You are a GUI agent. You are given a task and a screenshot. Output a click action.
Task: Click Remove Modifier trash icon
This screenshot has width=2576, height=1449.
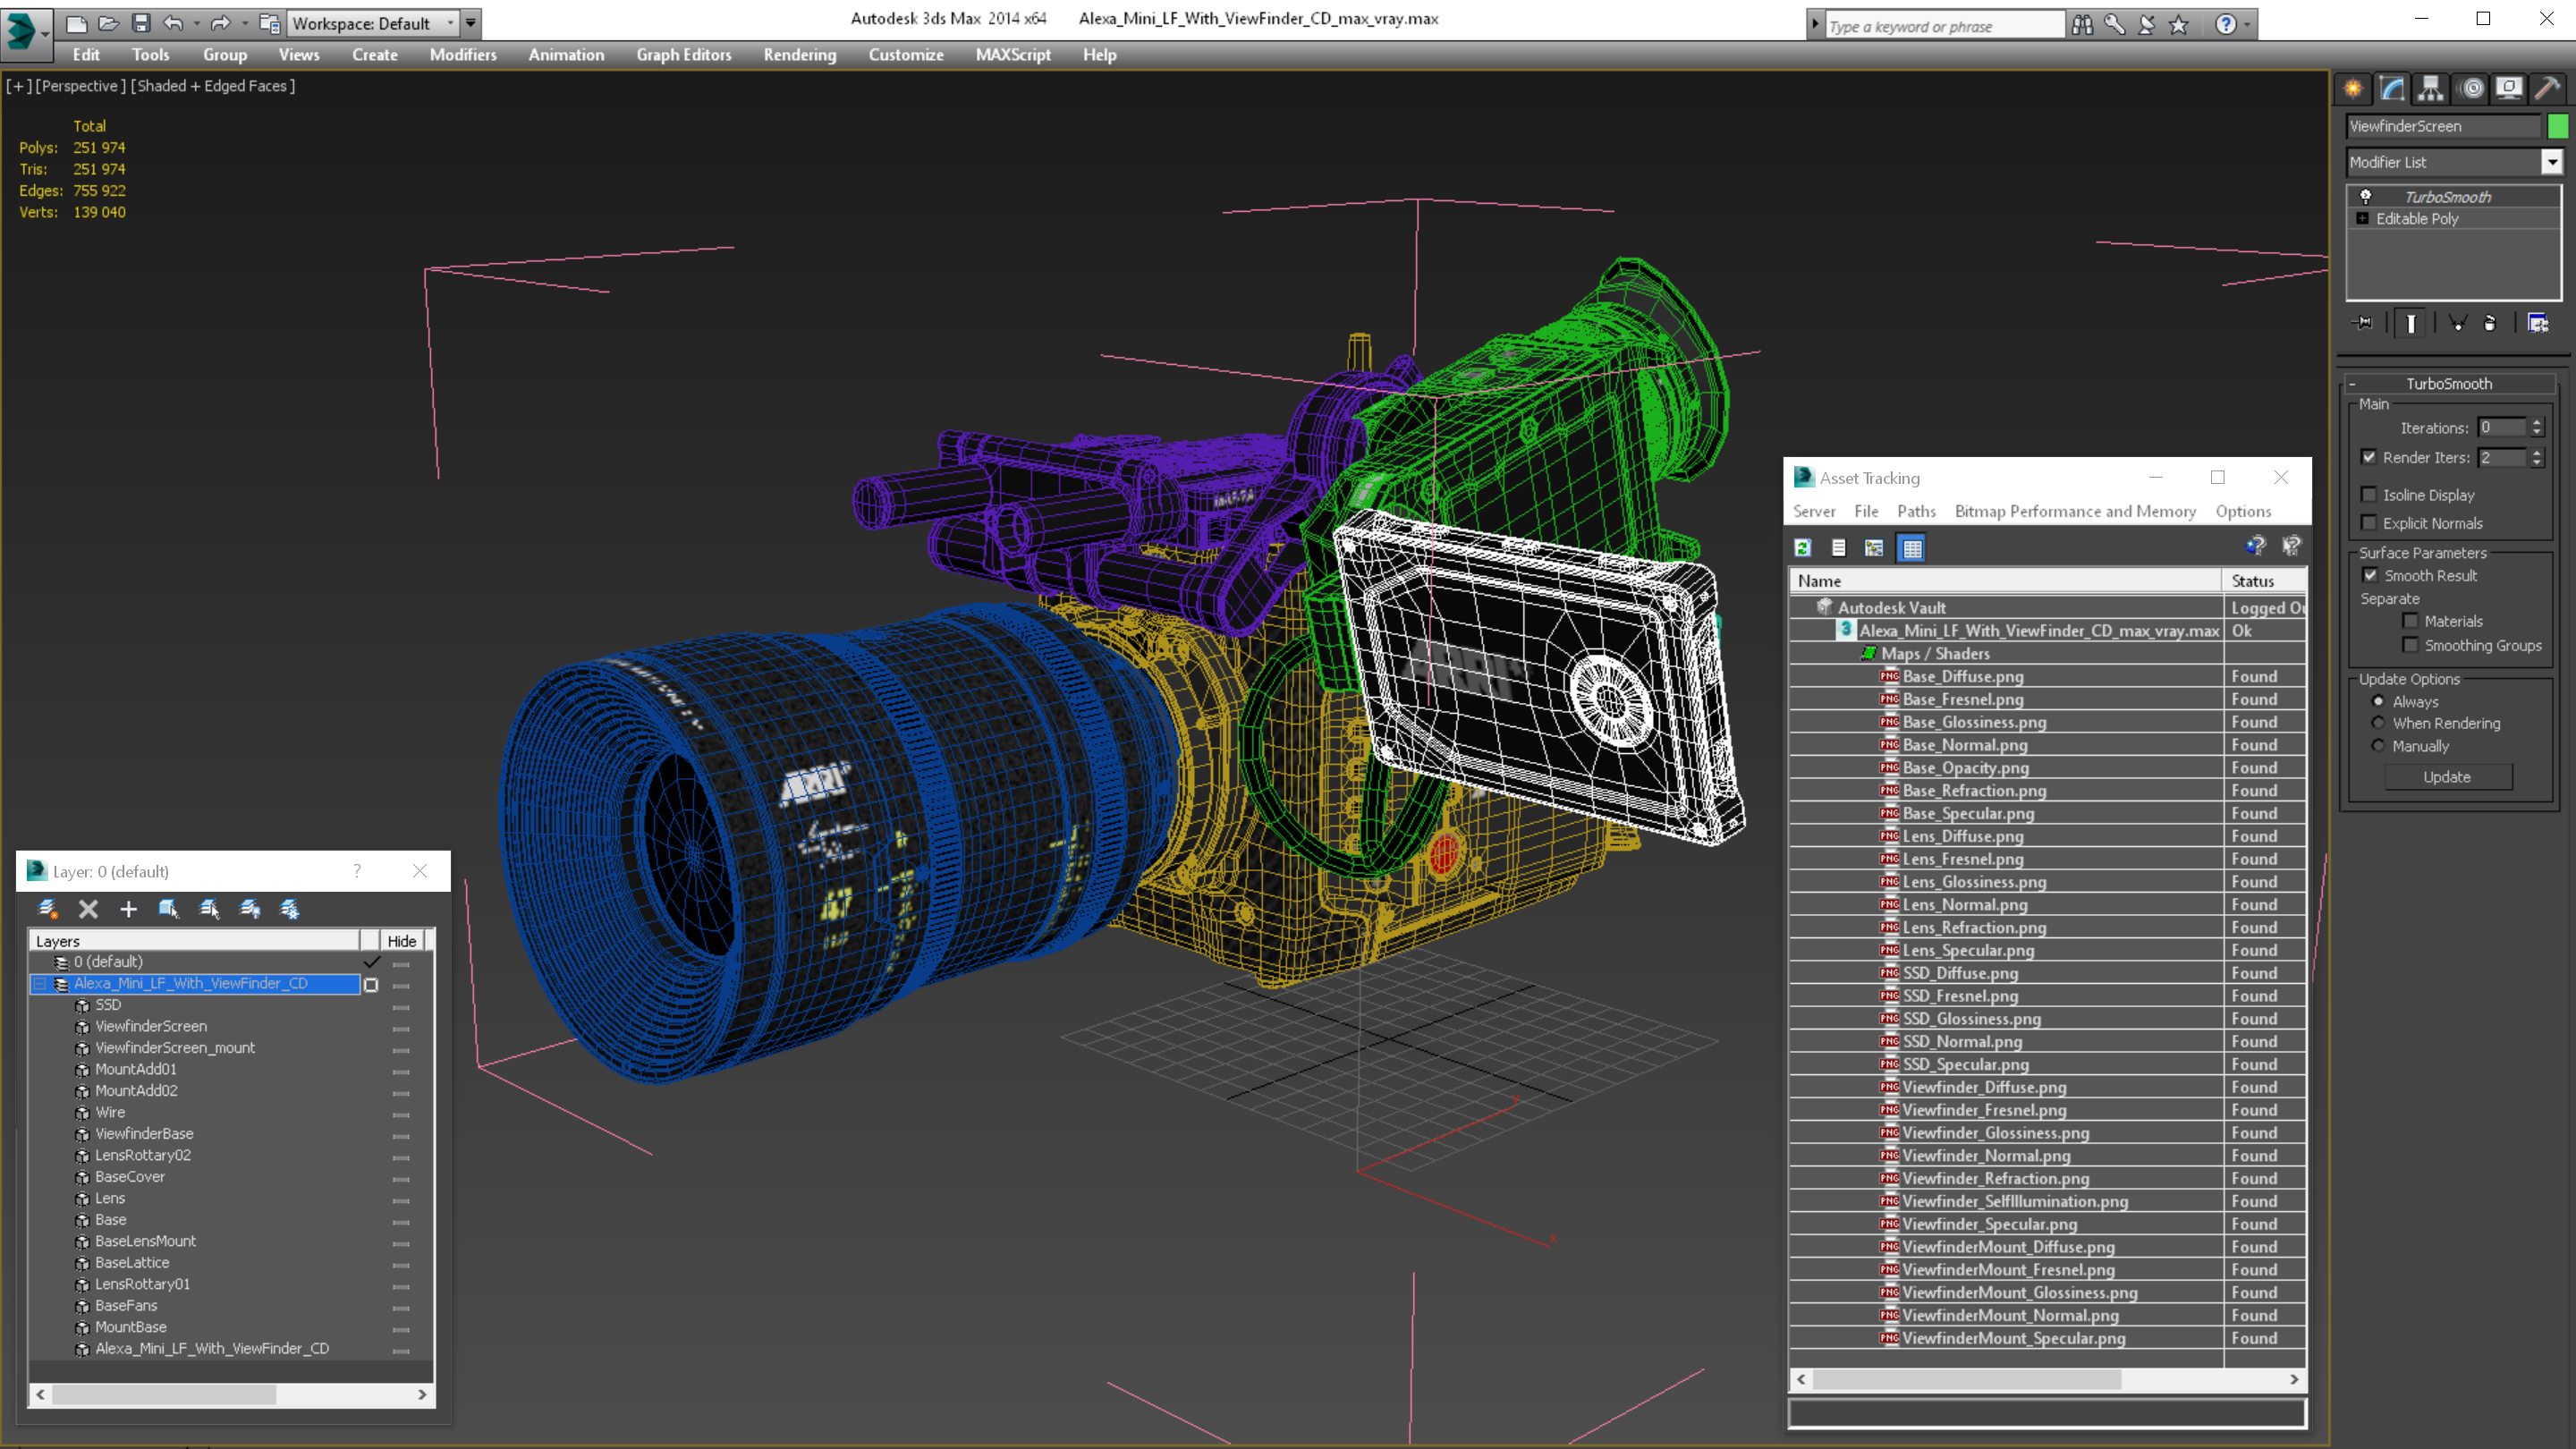[x=2490, y=323]
